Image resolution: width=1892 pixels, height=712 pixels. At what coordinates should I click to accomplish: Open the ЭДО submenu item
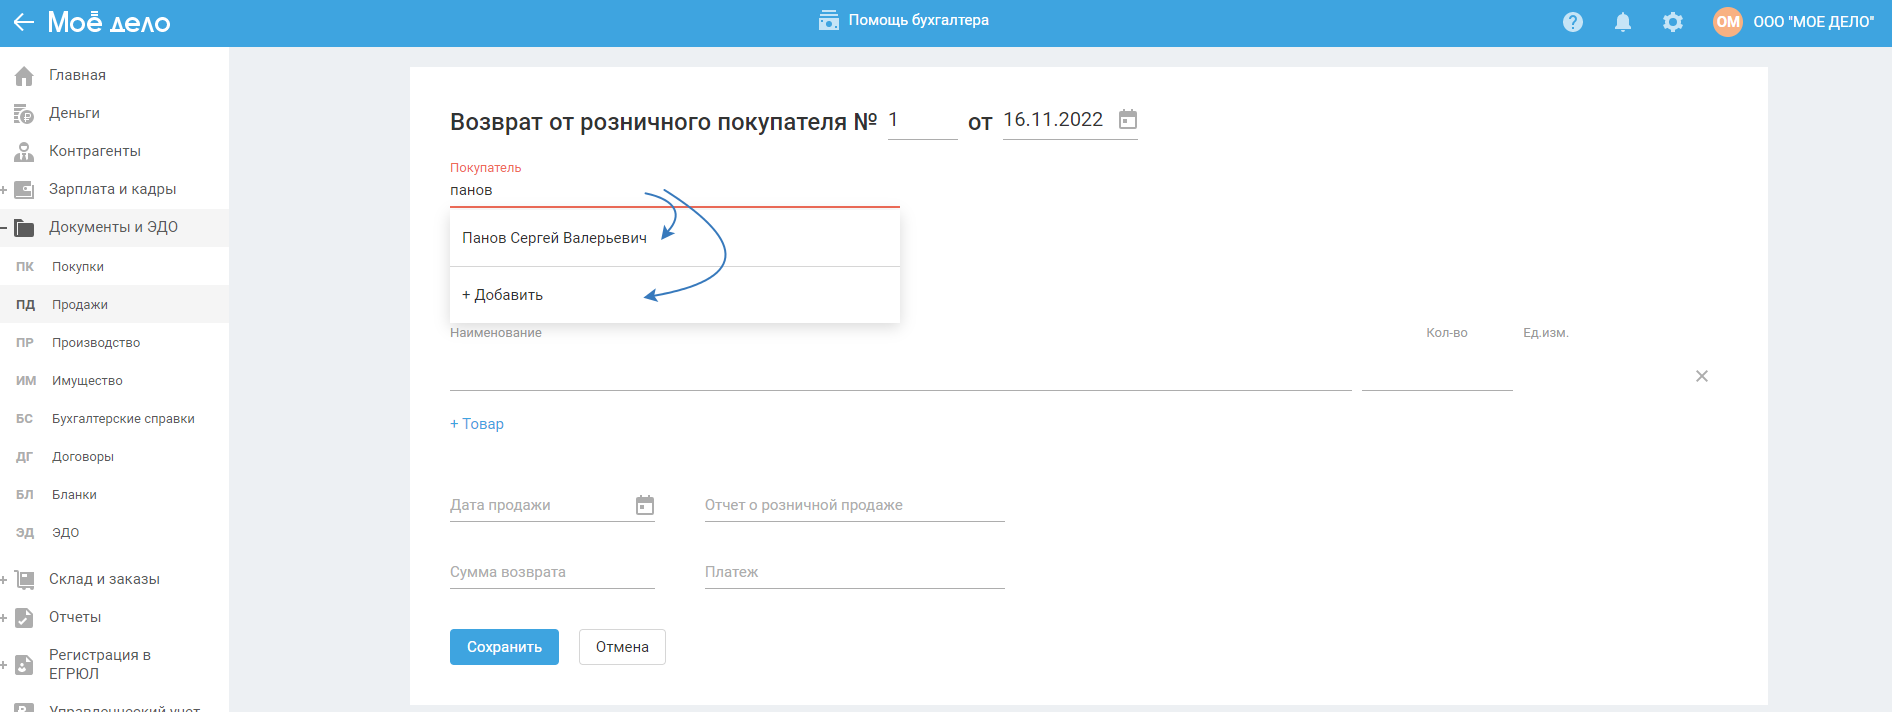tap(65, 533)
